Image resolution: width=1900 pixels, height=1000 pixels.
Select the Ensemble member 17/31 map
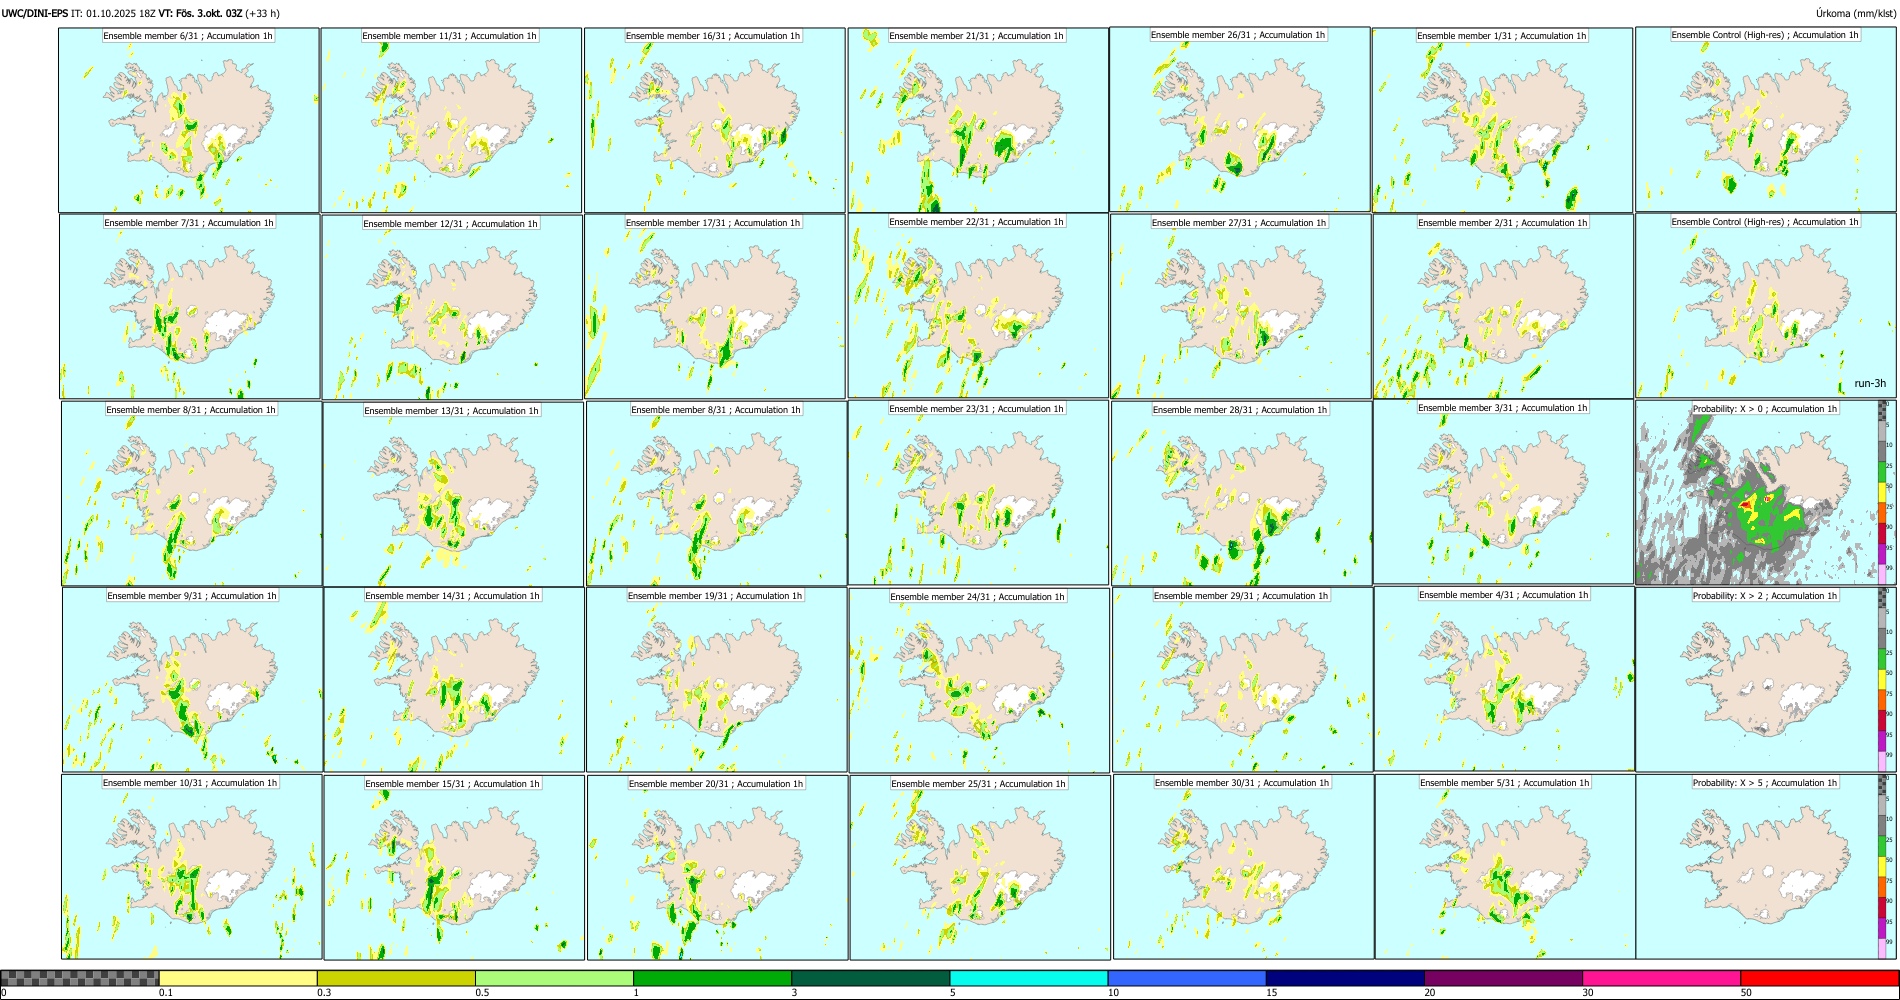click(x=715, y=307)
